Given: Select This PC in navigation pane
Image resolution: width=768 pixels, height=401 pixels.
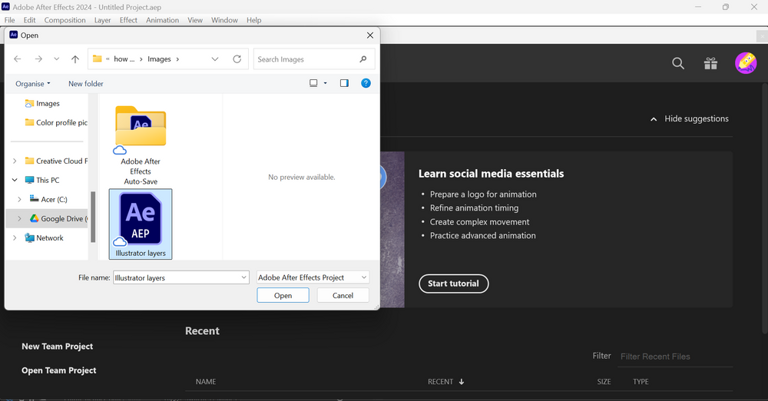Looking at the screenshot, I should coord(43,180).
